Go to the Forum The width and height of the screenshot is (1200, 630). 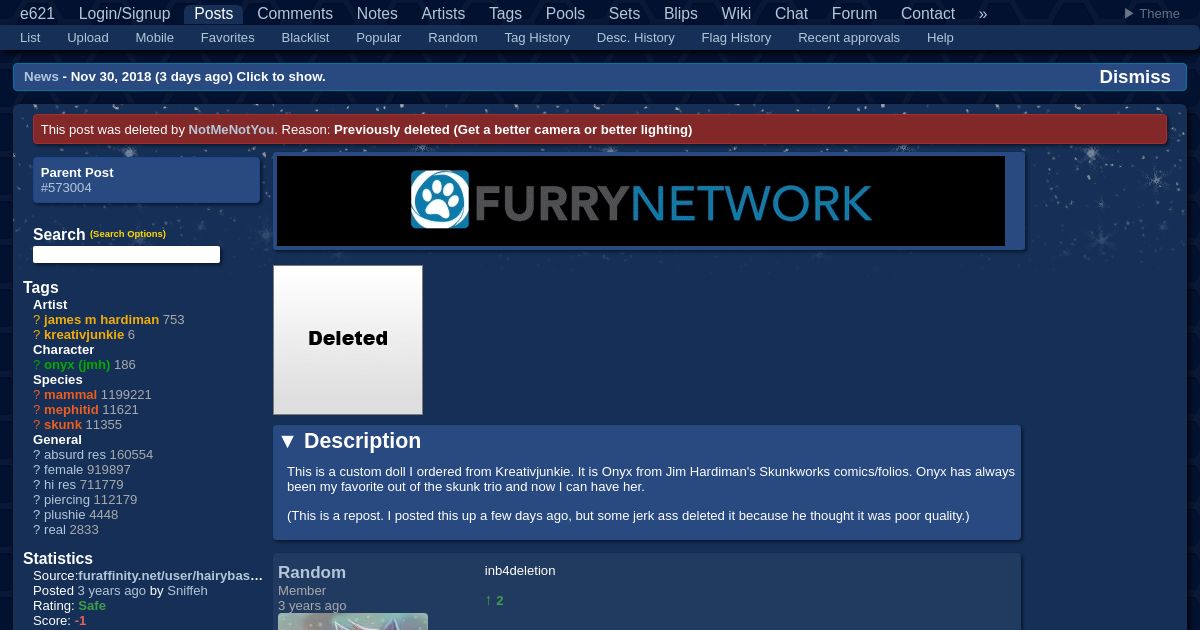[854, 14]
